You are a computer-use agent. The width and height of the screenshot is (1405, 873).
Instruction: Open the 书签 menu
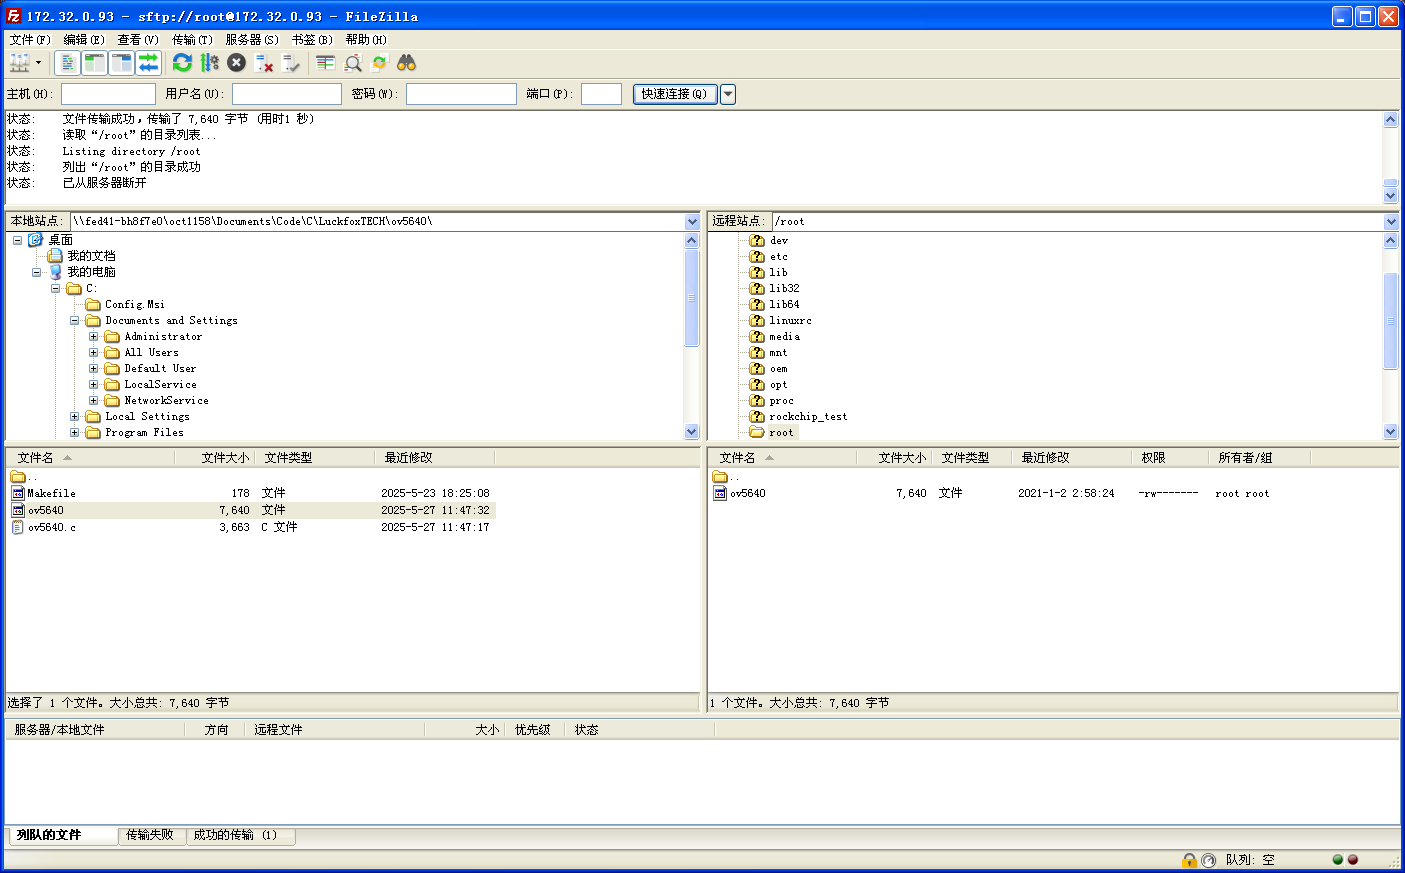point(312,40)
